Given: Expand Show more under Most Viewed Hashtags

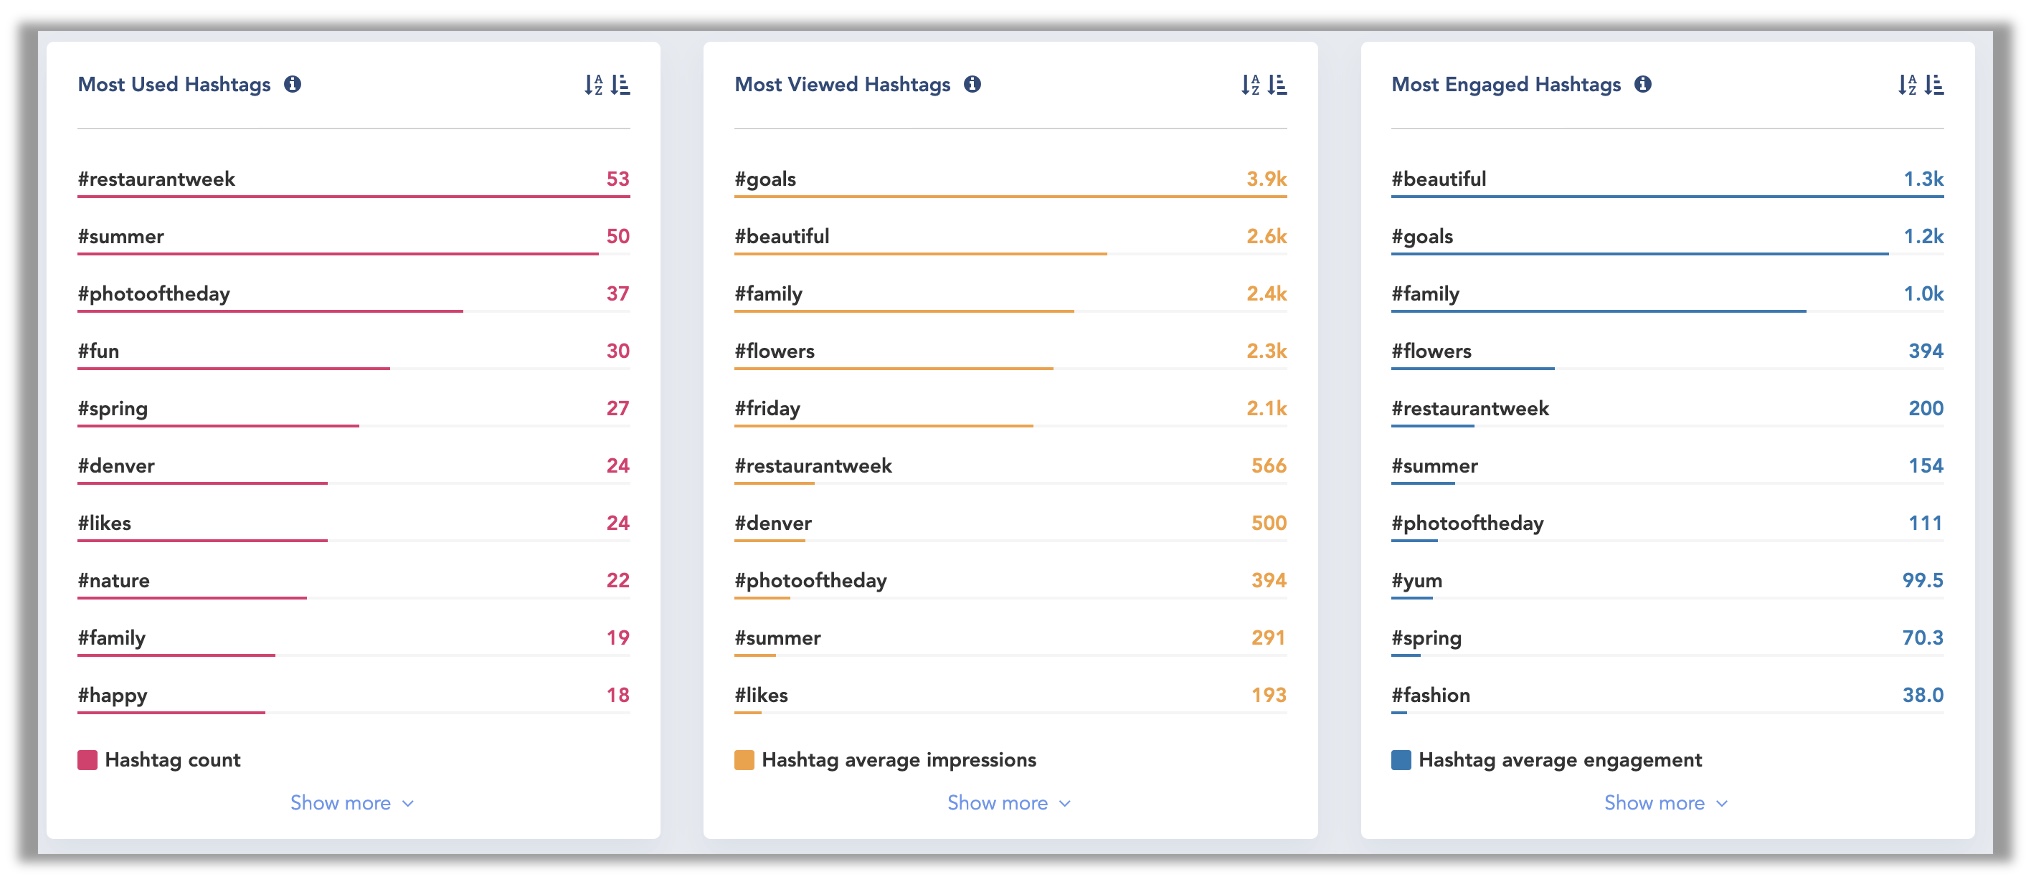Looking at the screenshot, I should coord(1009,803).
